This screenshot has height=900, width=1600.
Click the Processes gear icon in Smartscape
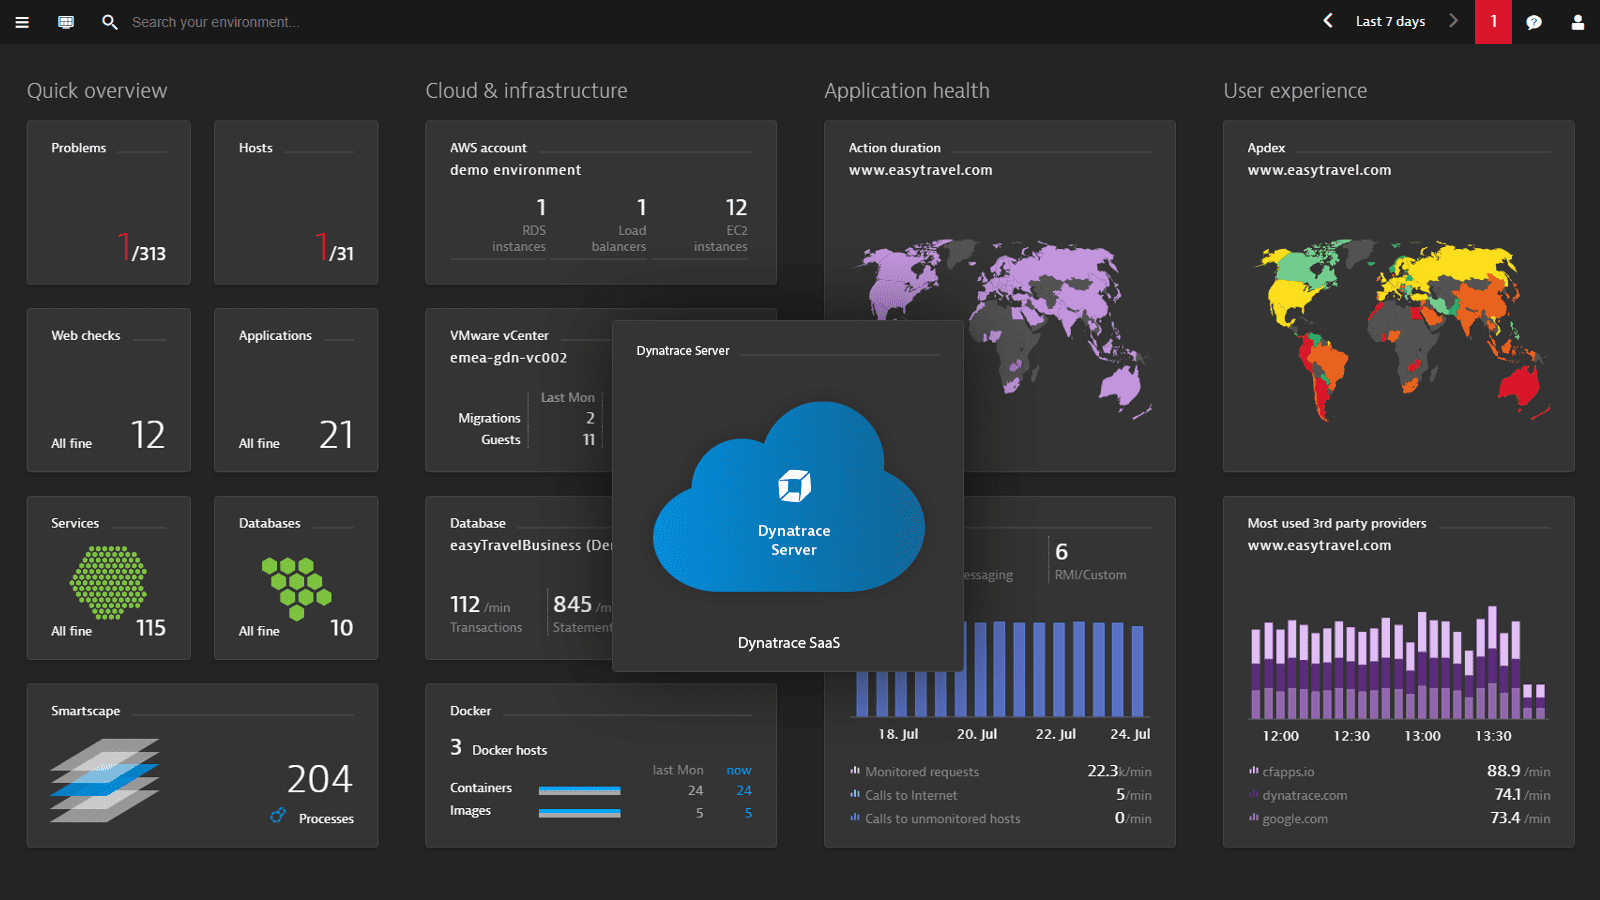tap(278, 816)
